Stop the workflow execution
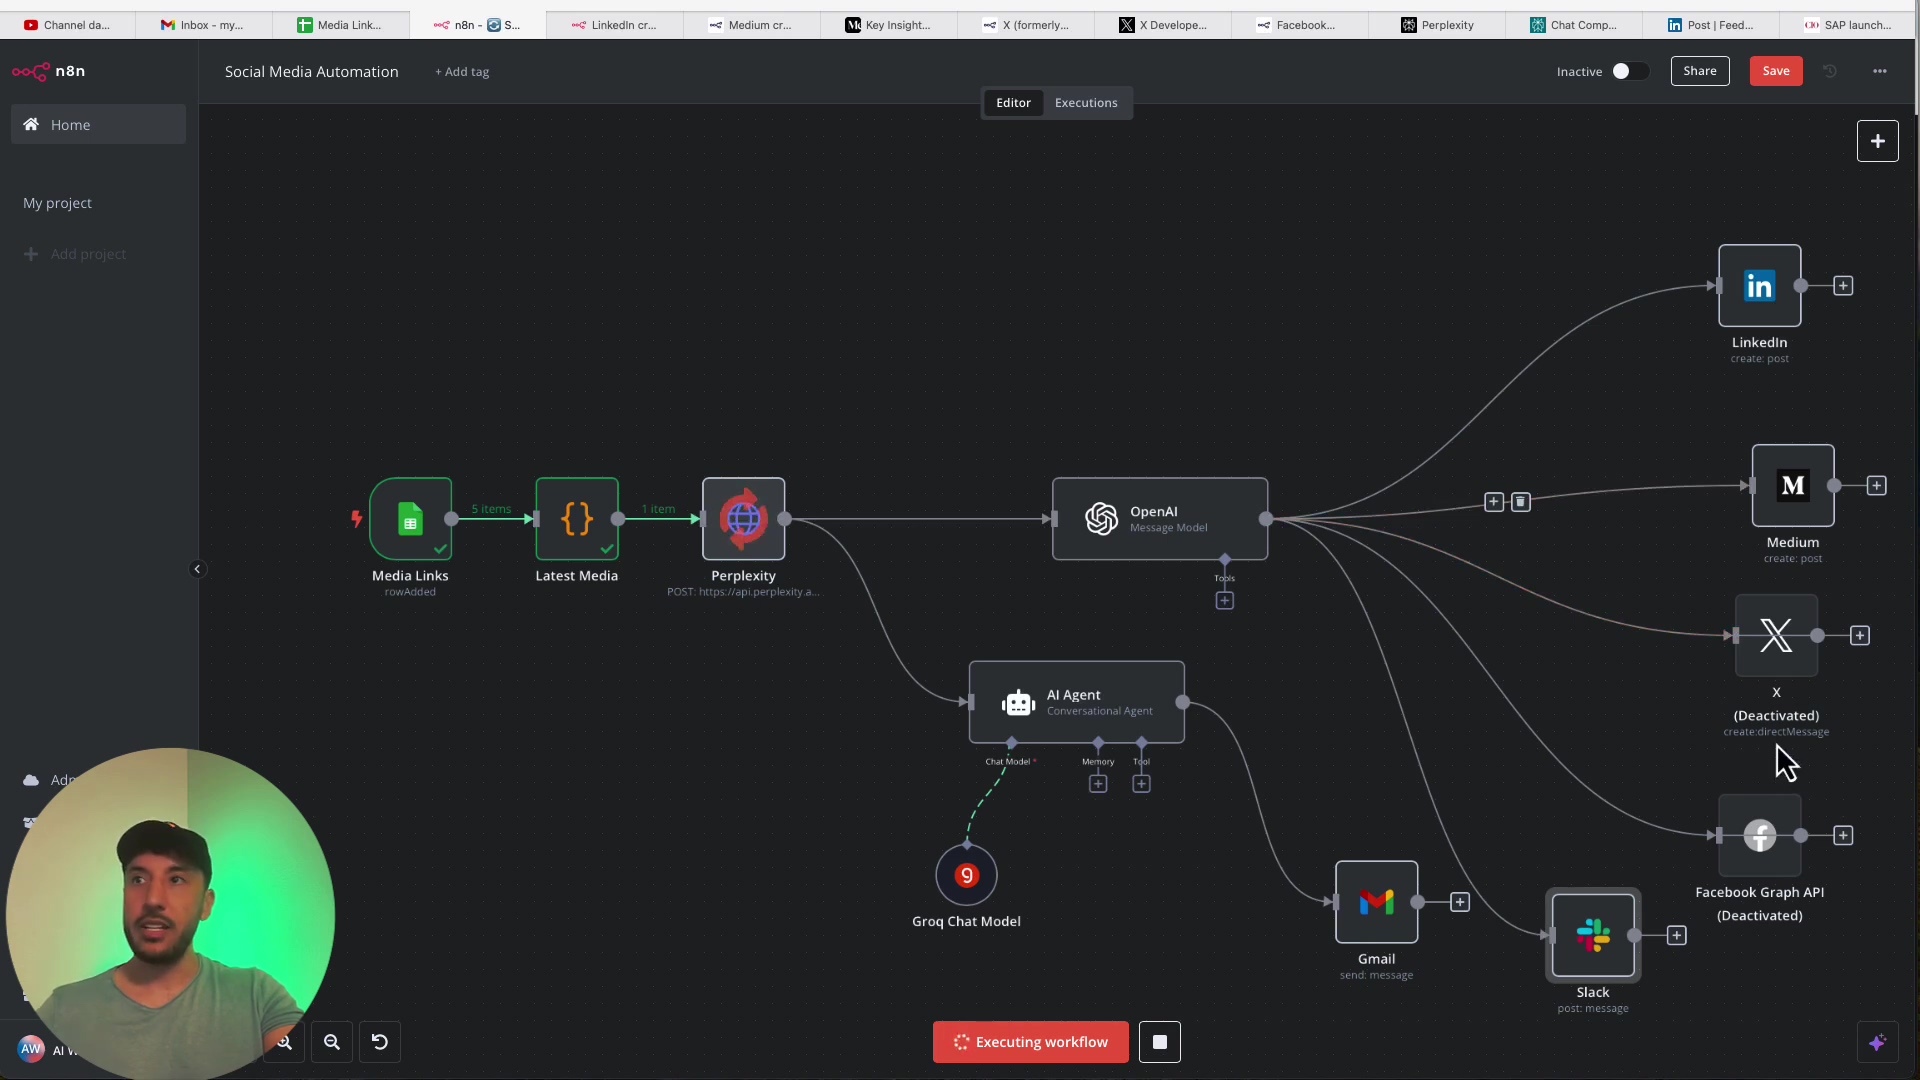This screenshot has height=1080, width=1920. 1160,1042
